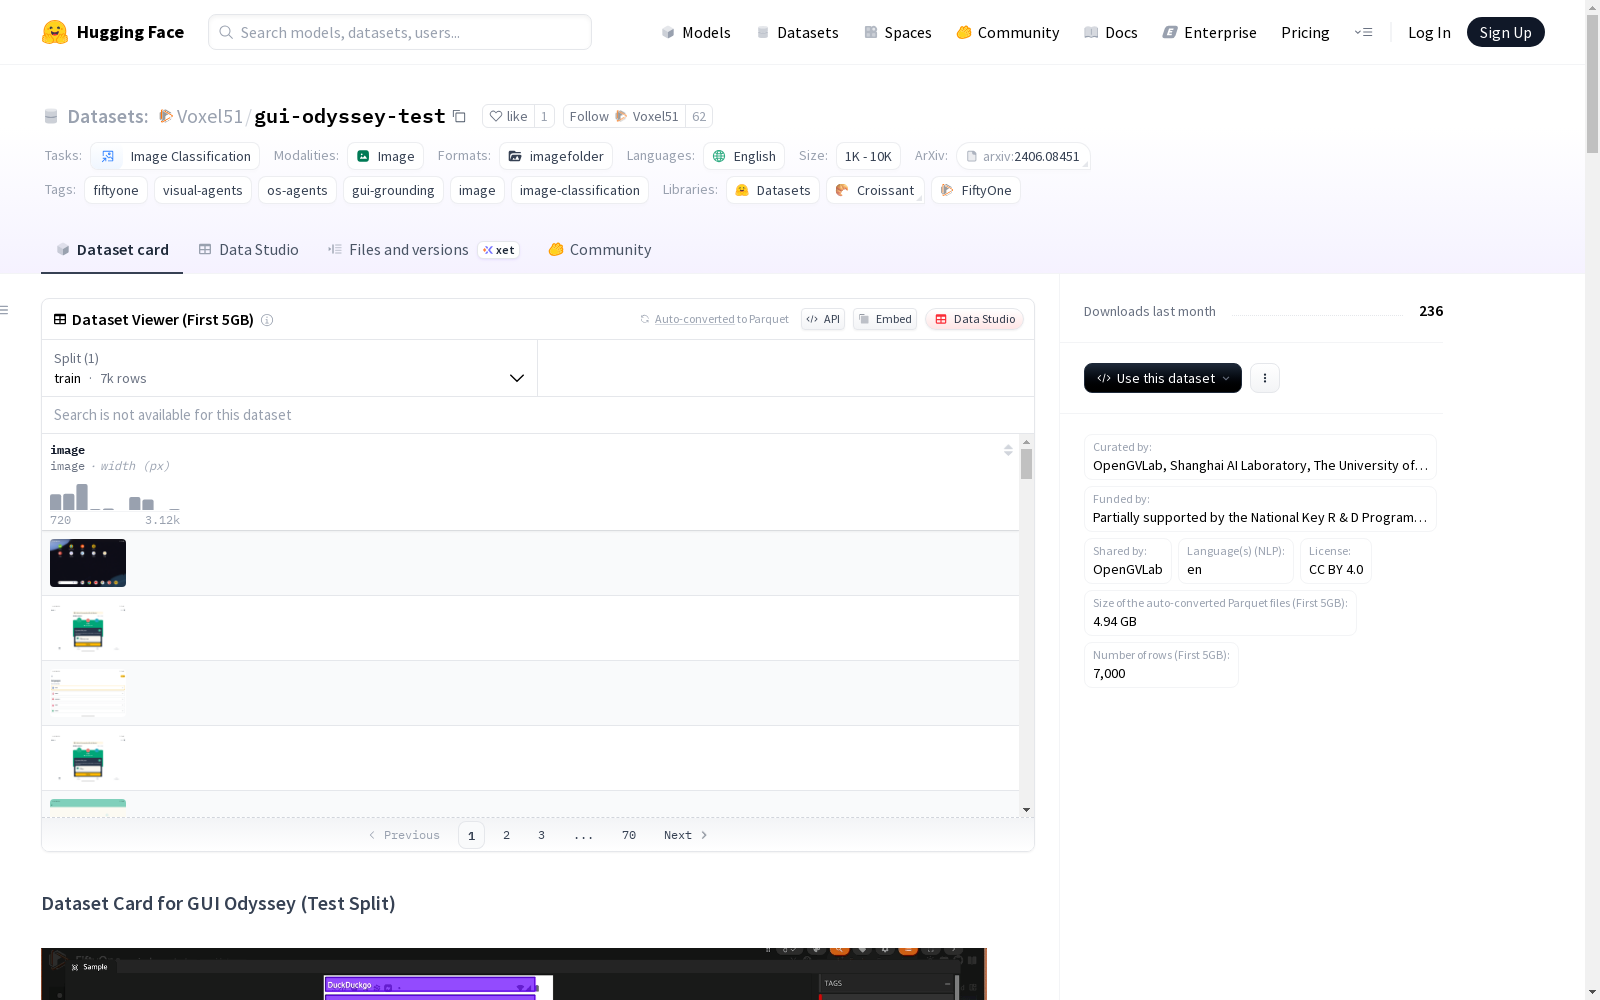This screenshot has width=1600, height=1000.
Task: Click the image column sort icon
Action: click(x=1008, y=450)
